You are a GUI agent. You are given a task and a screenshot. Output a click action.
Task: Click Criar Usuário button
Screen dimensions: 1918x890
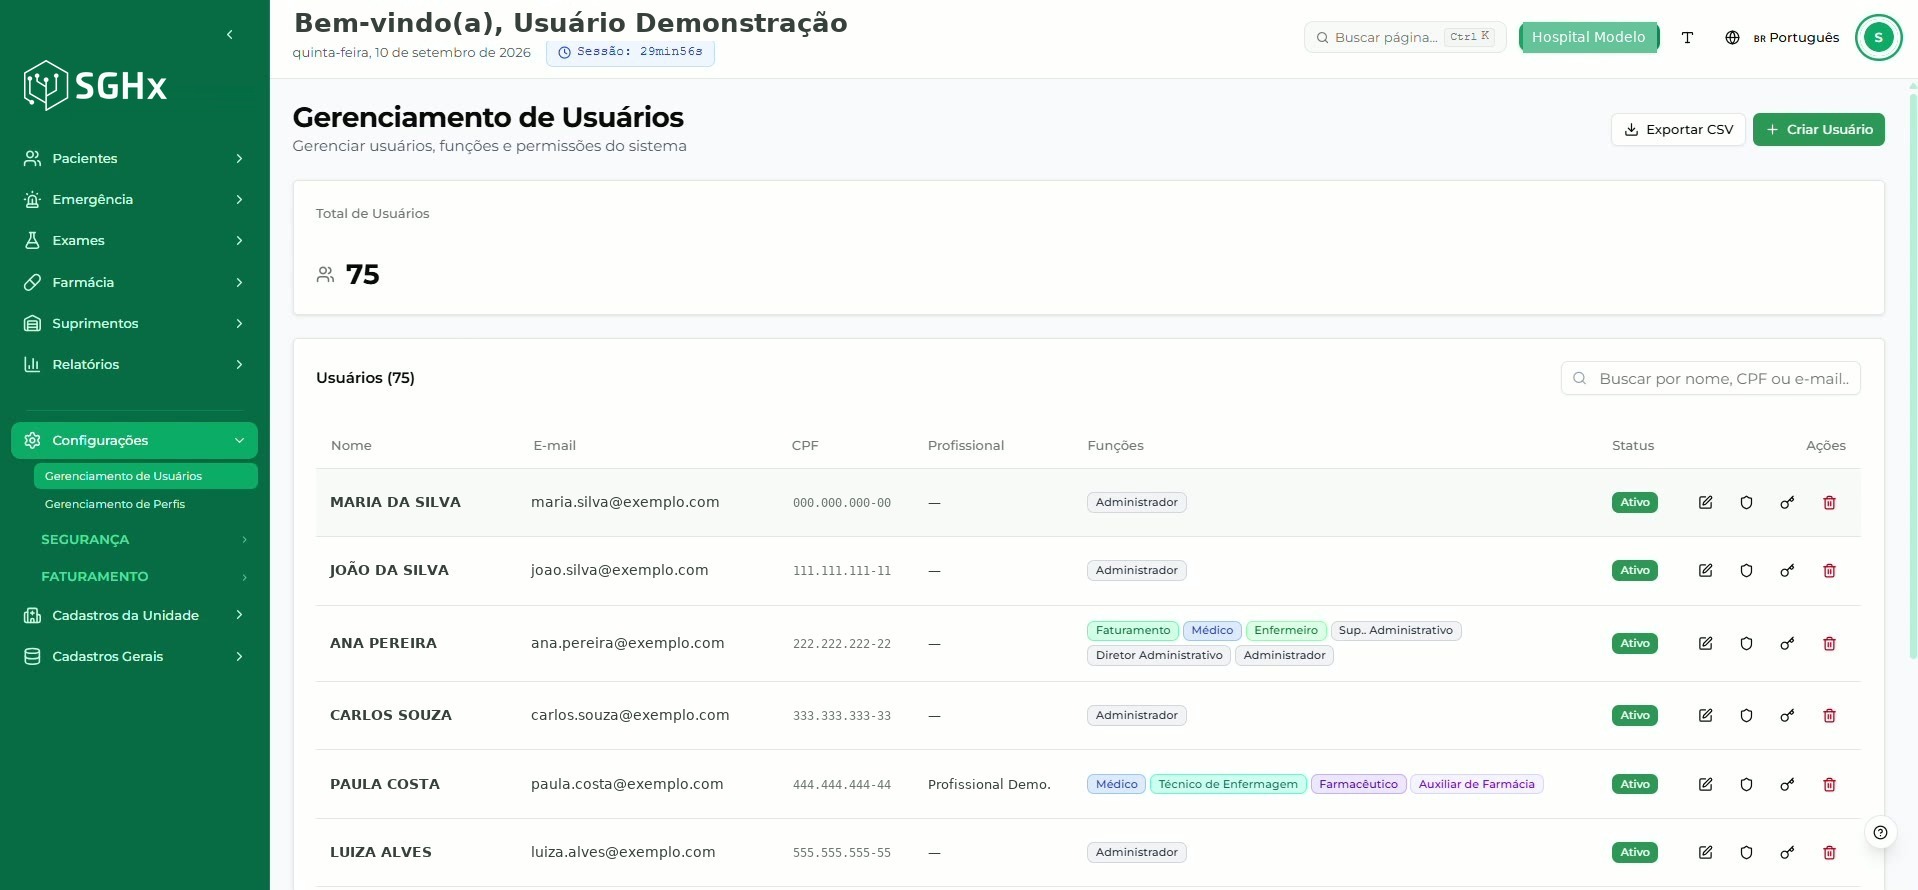1818,129
